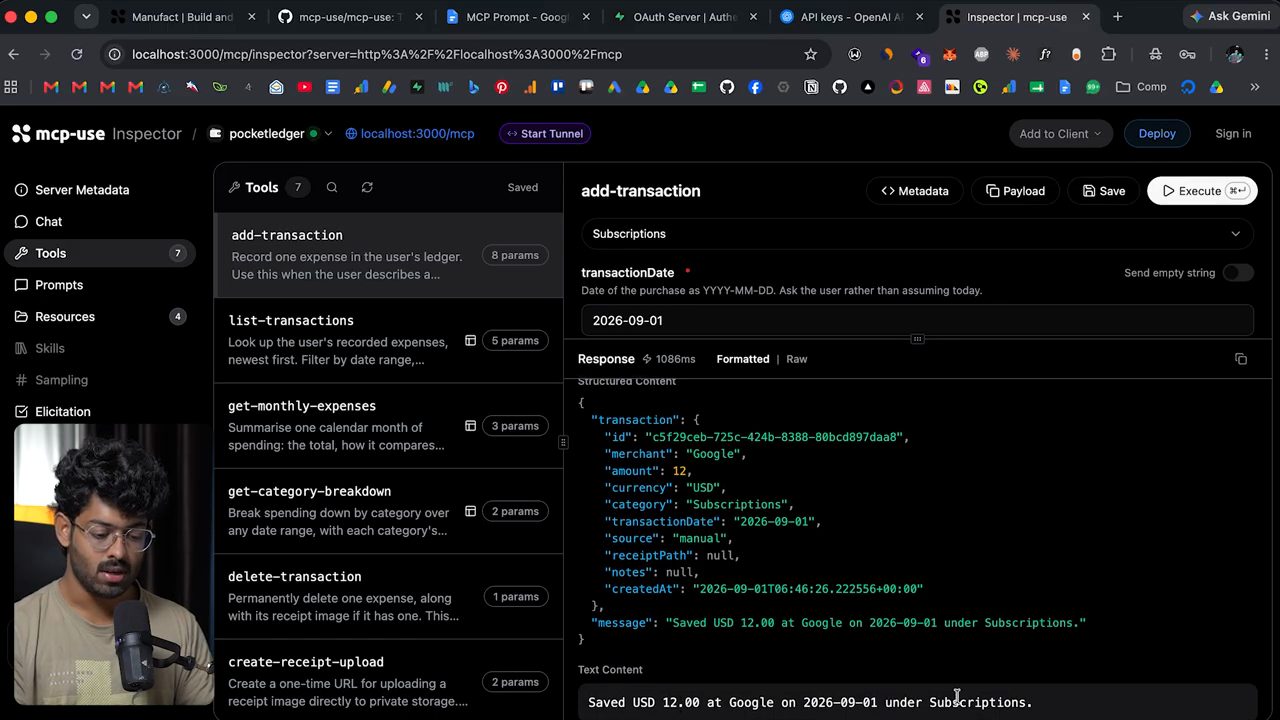Toggle the Send empty string switch
The width and height of the screenshot is (1280, 720).
coord(1238,273)
